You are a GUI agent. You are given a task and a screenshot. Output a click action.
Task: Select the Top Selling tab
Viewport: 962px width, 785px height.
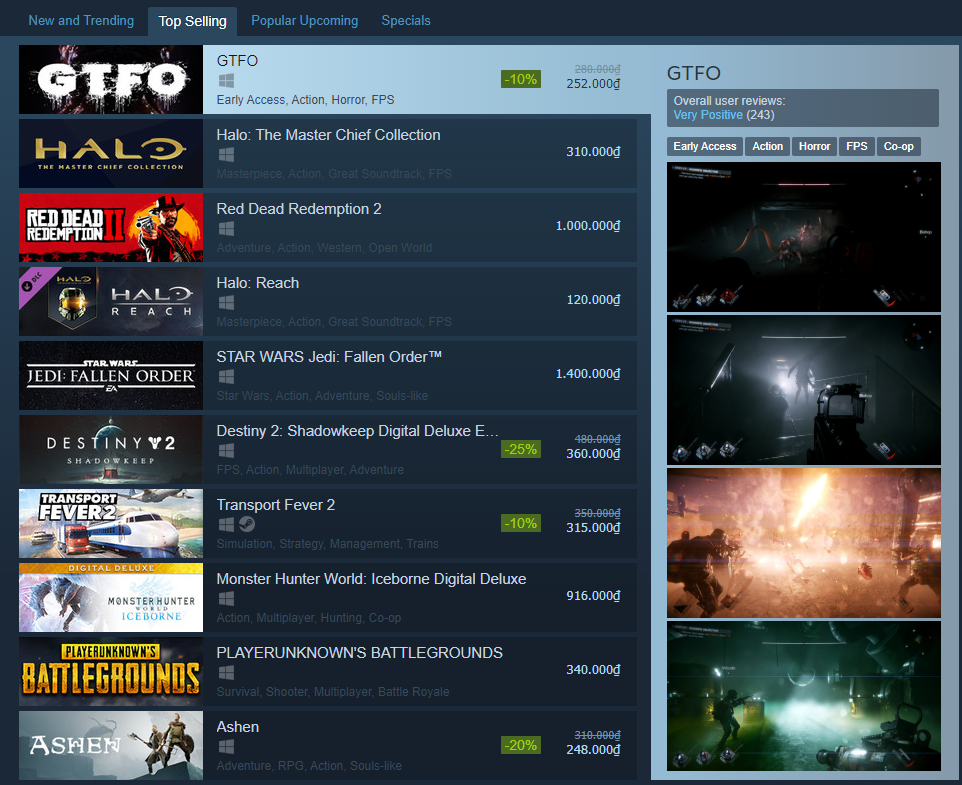[193, 21]
